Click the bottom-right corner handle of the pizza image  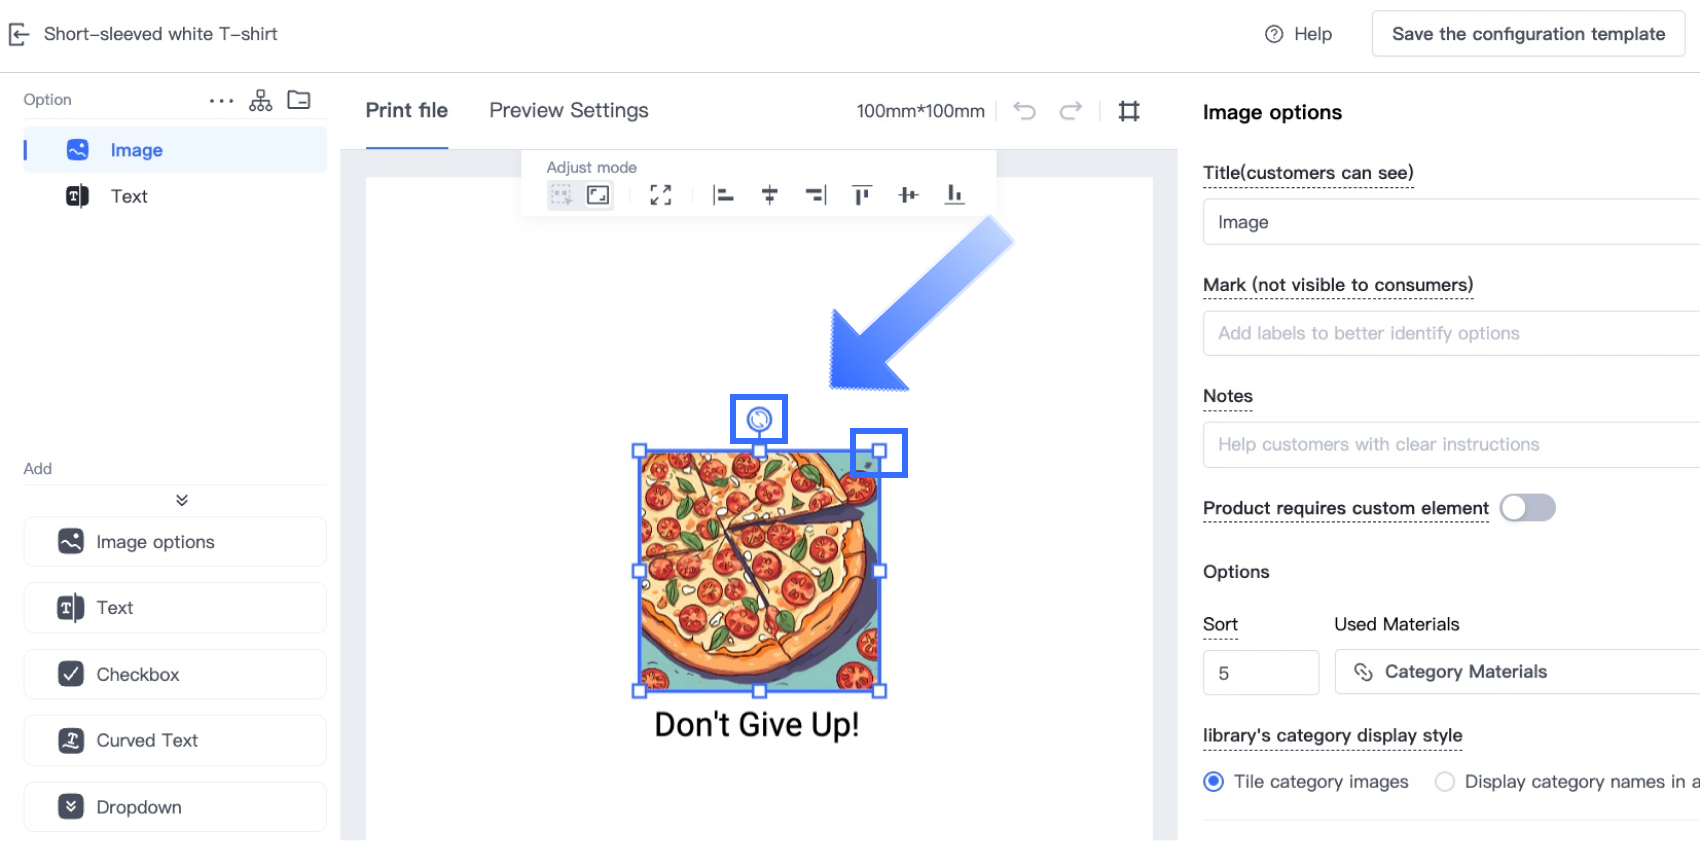point(880,691)
